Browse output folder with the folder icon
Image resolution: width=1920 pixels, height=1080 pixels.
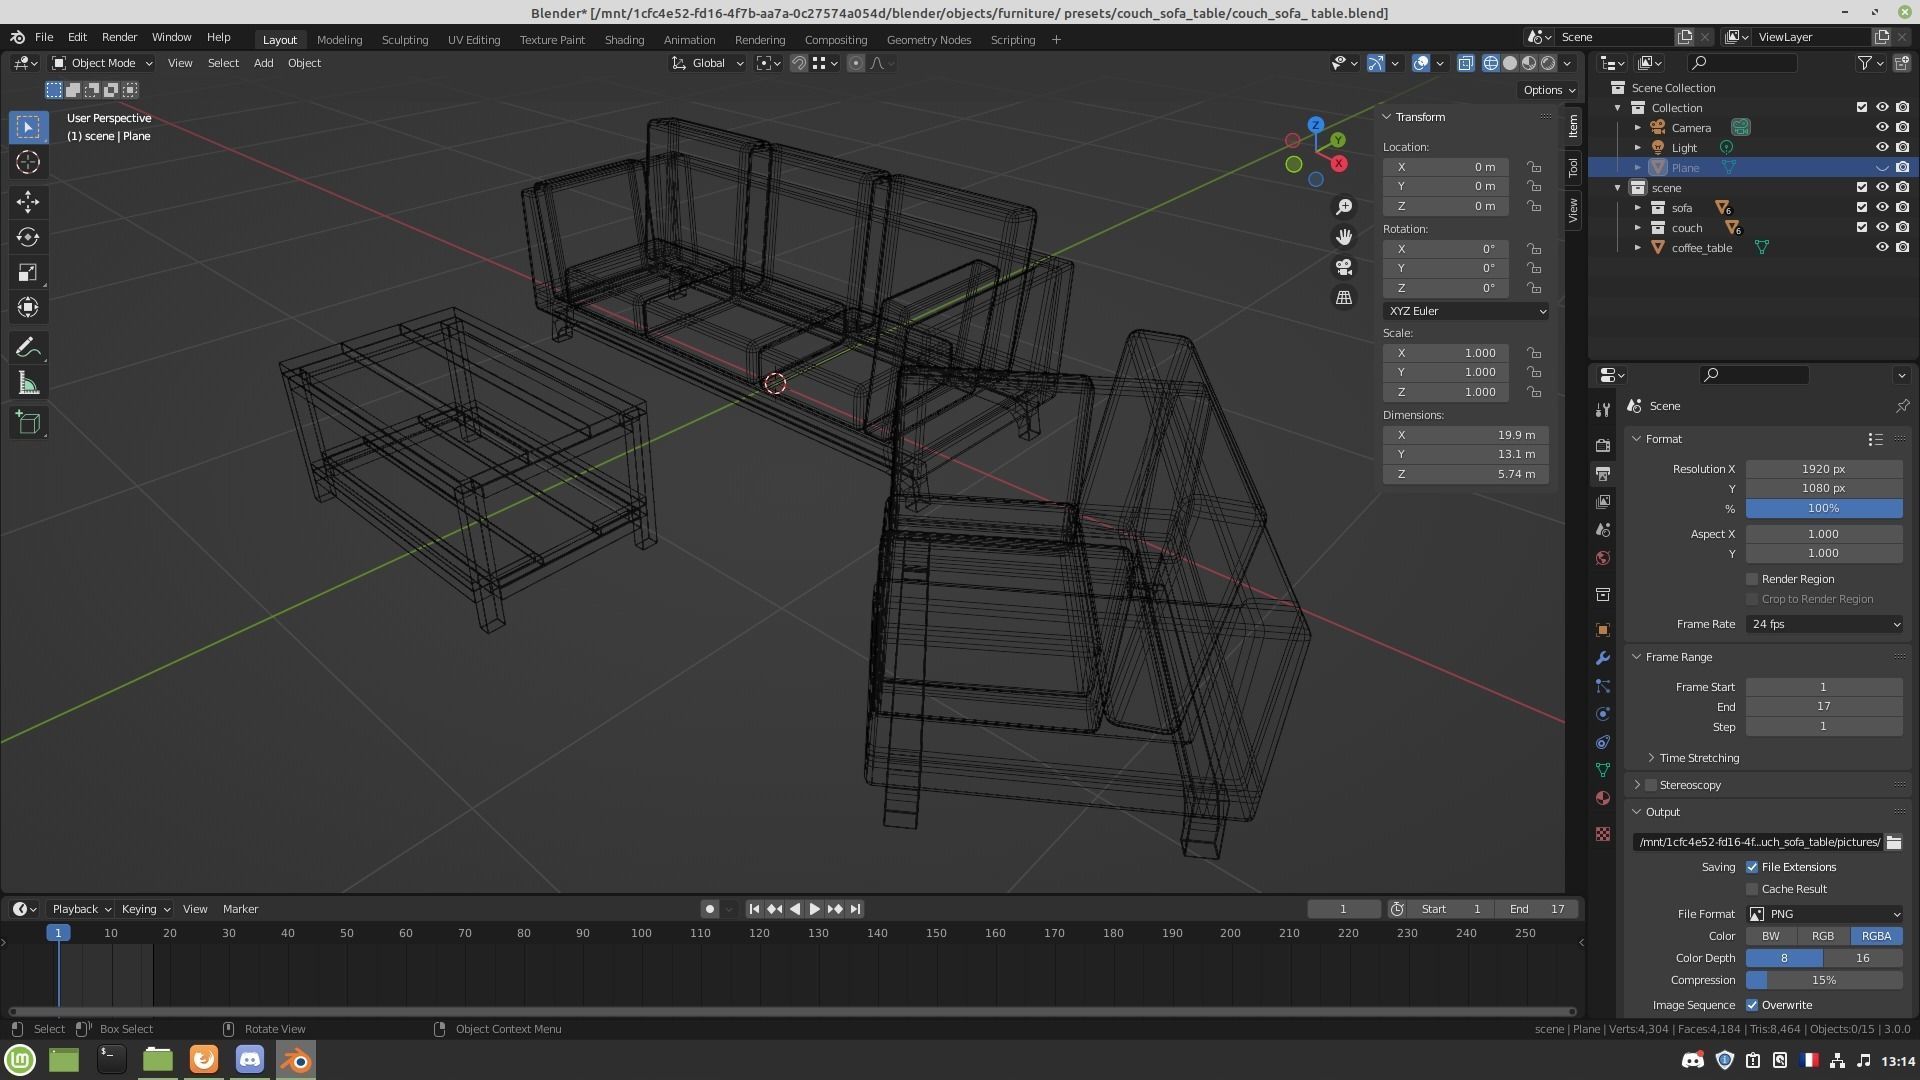(x=1894, y=842)
